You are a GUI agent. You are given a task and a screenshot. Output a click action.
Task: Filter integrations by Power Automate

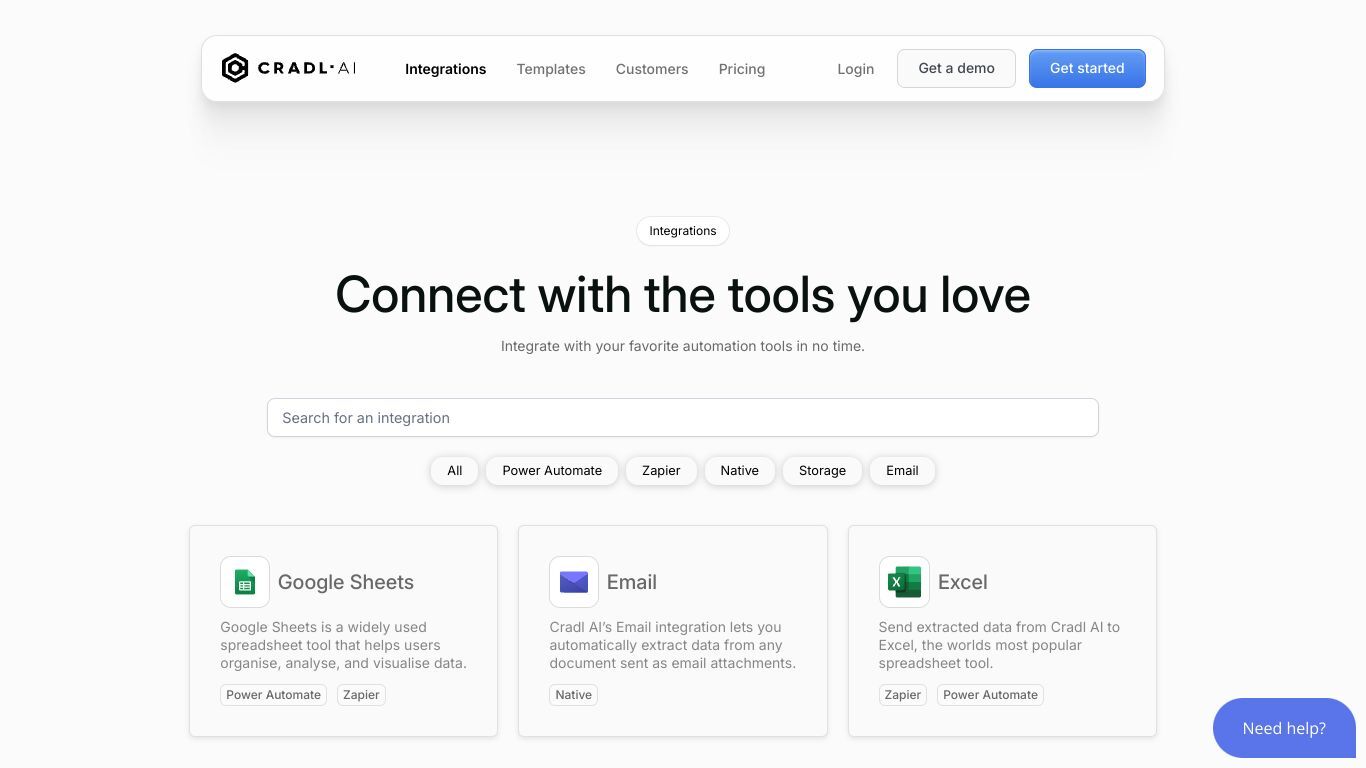[552, 471]
